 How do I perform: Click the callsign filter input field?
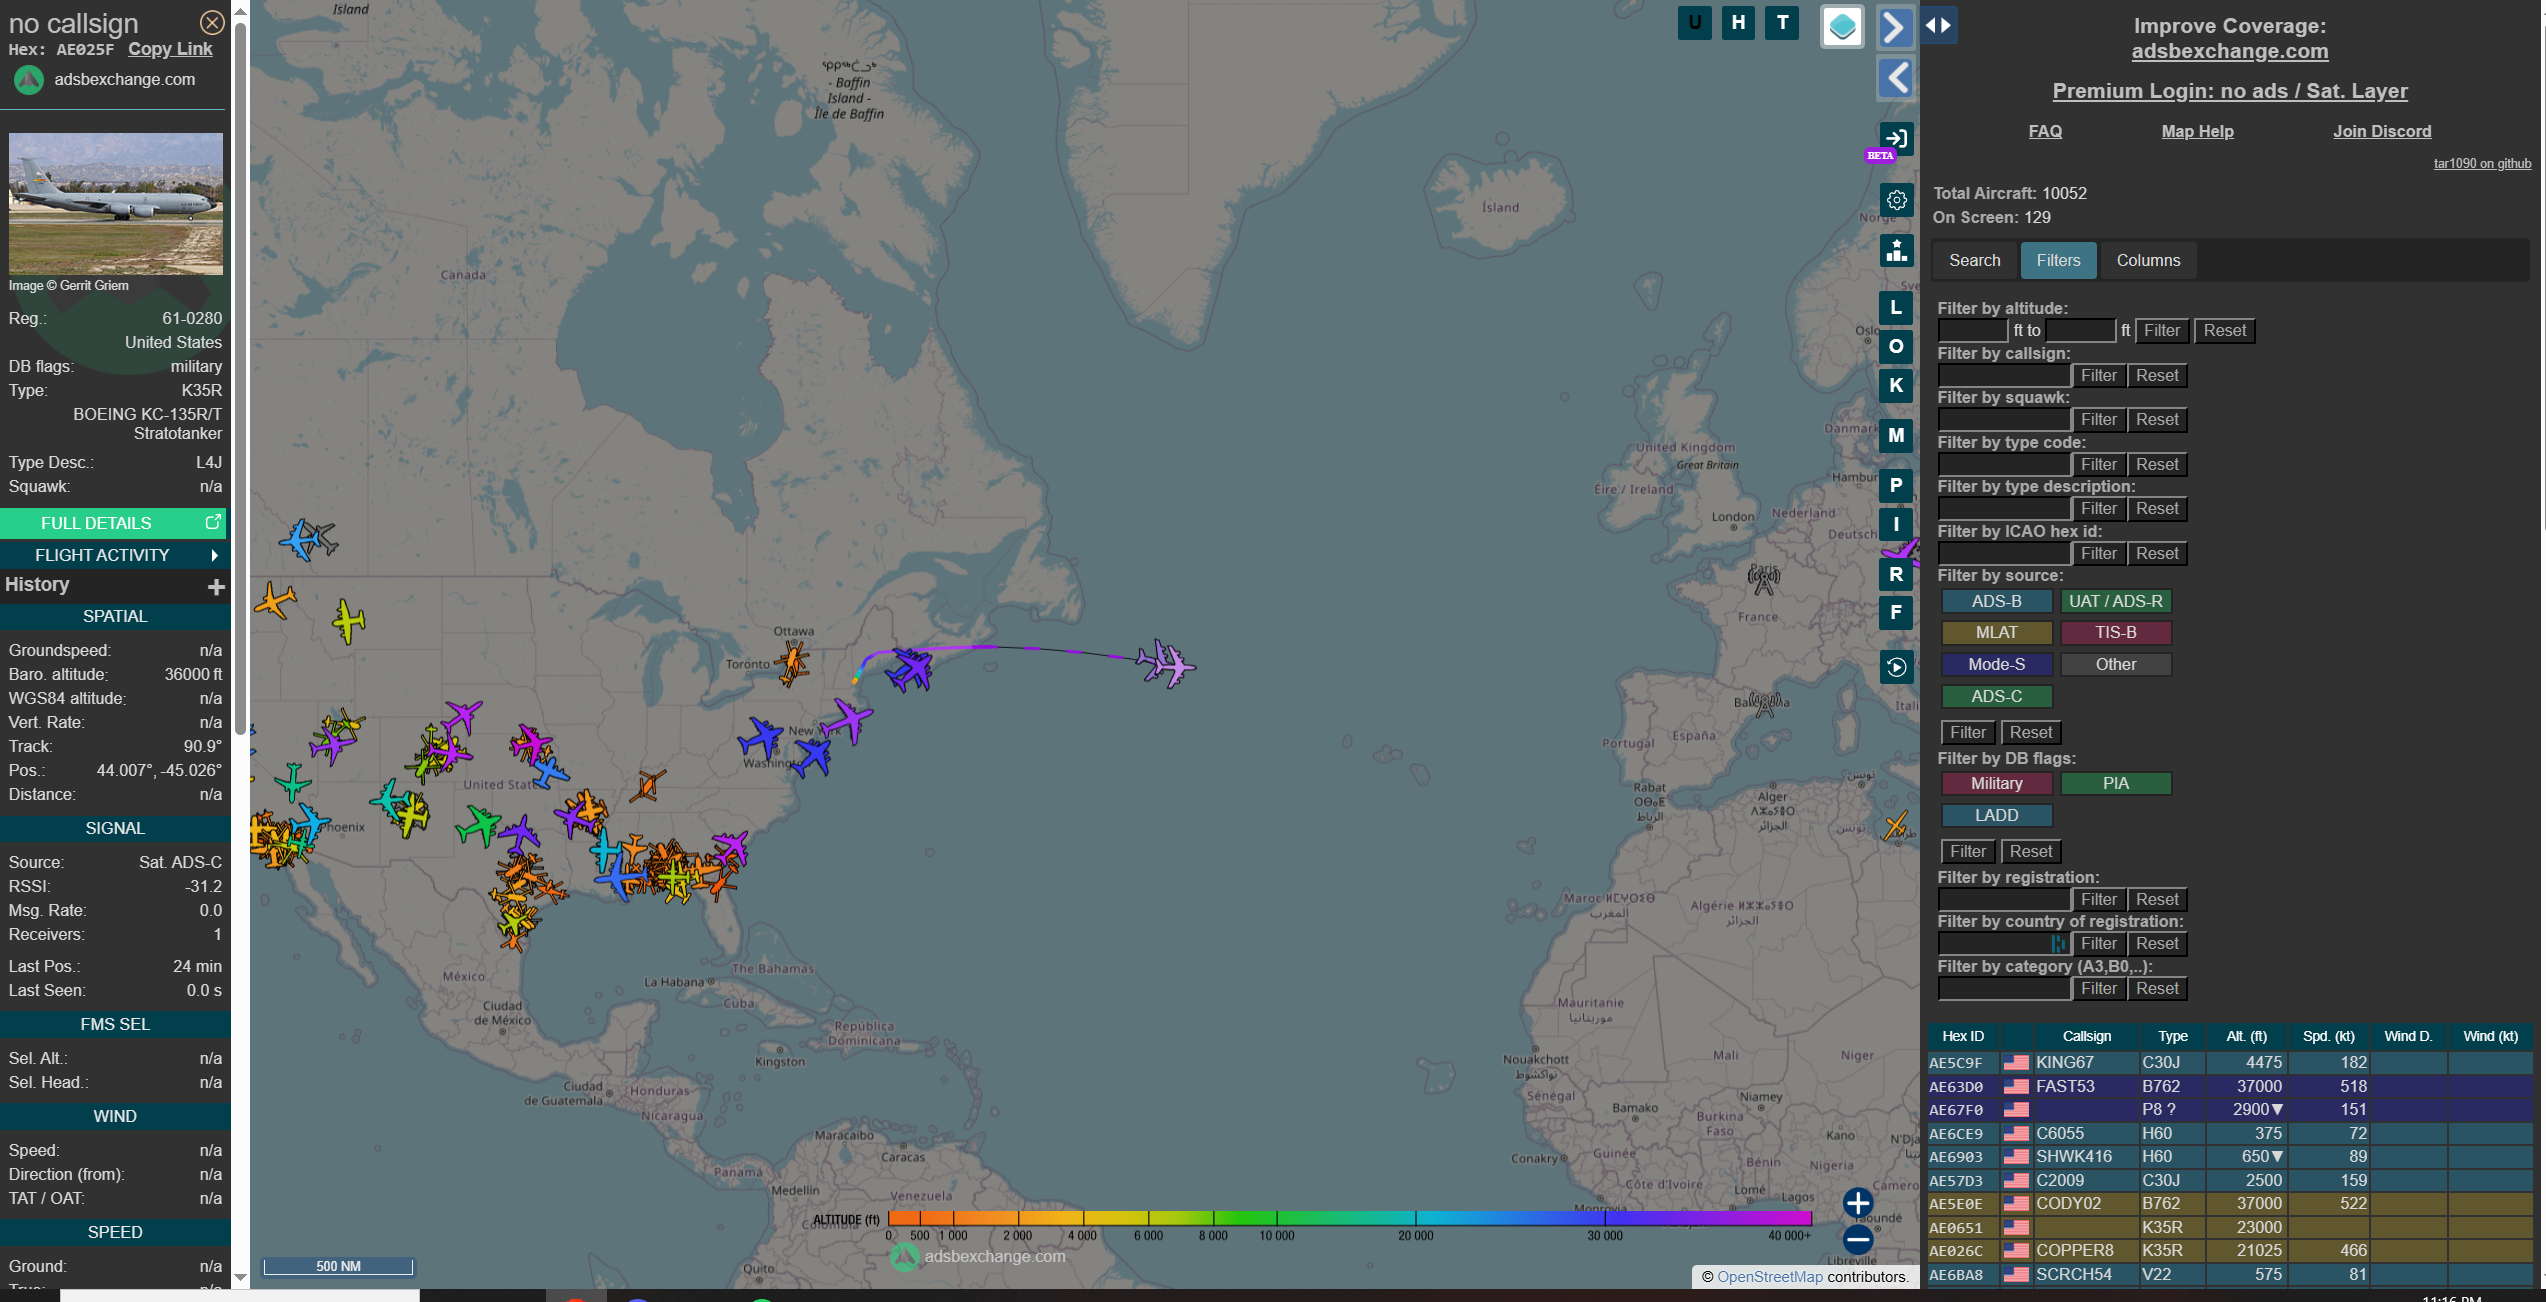2004,376
